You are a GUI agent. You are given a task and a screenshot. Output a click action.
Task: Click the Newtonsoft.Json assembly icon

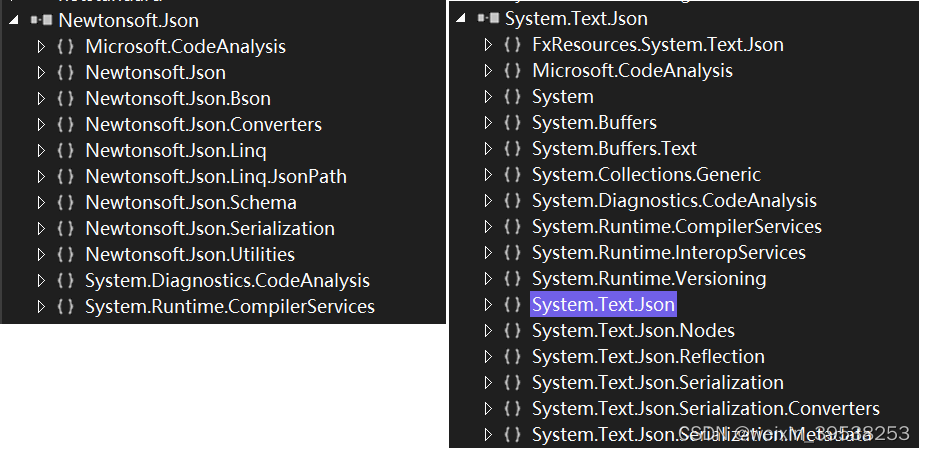point(41,21)
